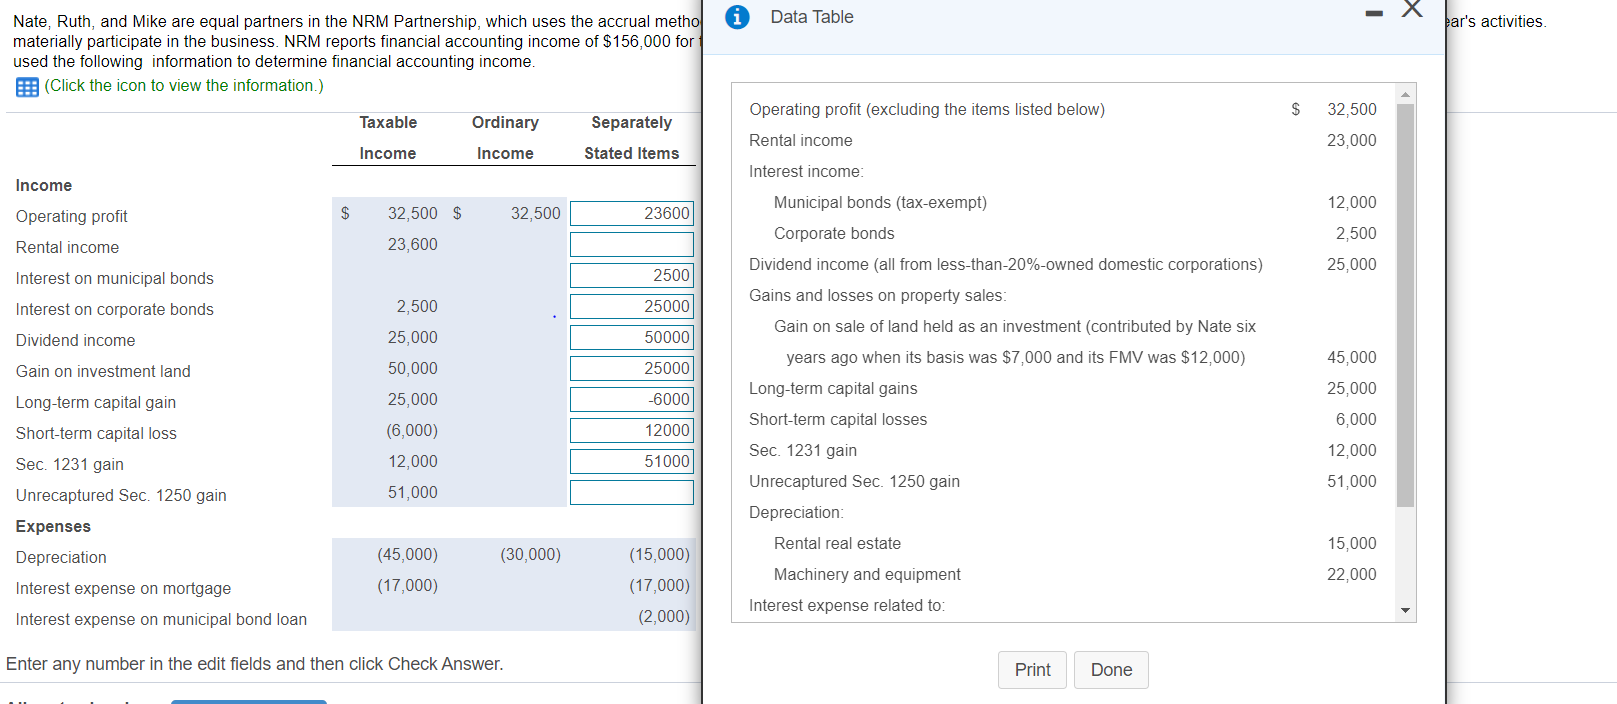1617x704 pixels.
Task: Click the 'Depreciation' expense row label
Action: tap(61, 557)
